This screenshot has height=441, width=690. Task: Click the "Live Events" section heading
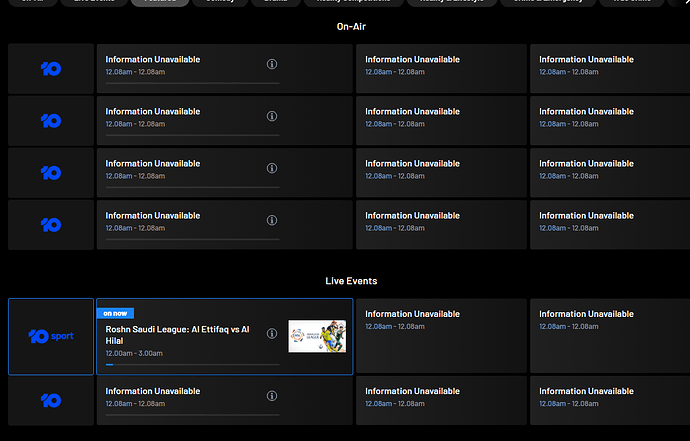(x=351, y=281)
